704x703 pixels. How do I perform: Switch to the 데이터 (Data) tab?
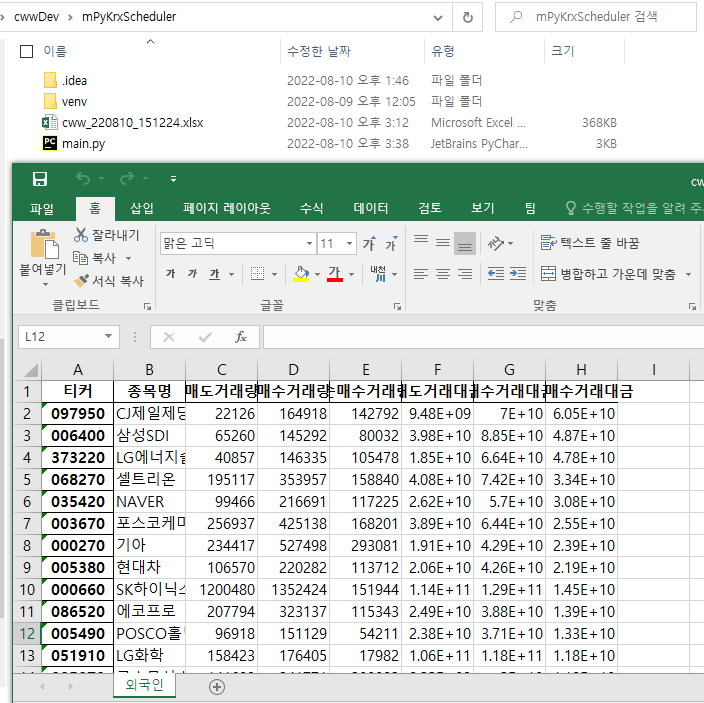[371, 208]
